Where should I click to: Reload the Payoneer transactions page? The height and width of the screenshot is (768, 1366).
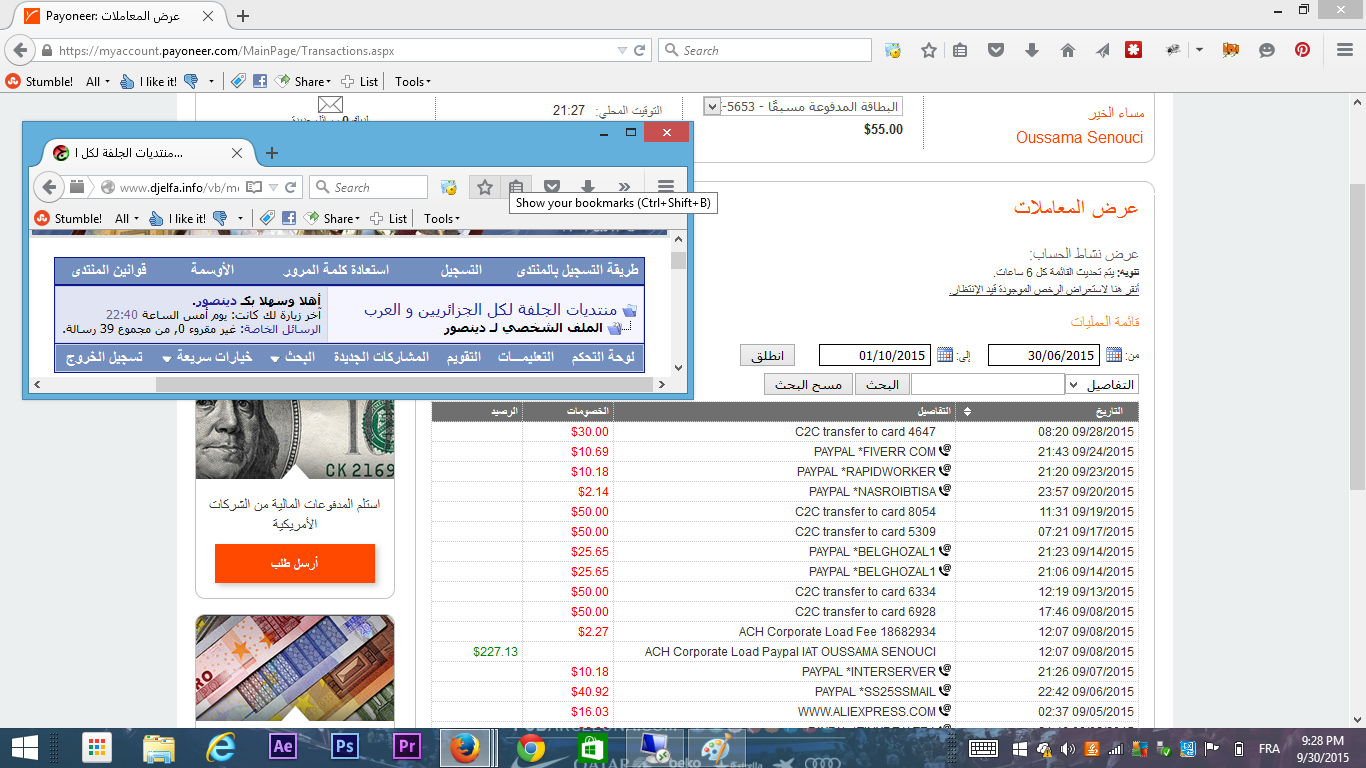pos(640,50)
